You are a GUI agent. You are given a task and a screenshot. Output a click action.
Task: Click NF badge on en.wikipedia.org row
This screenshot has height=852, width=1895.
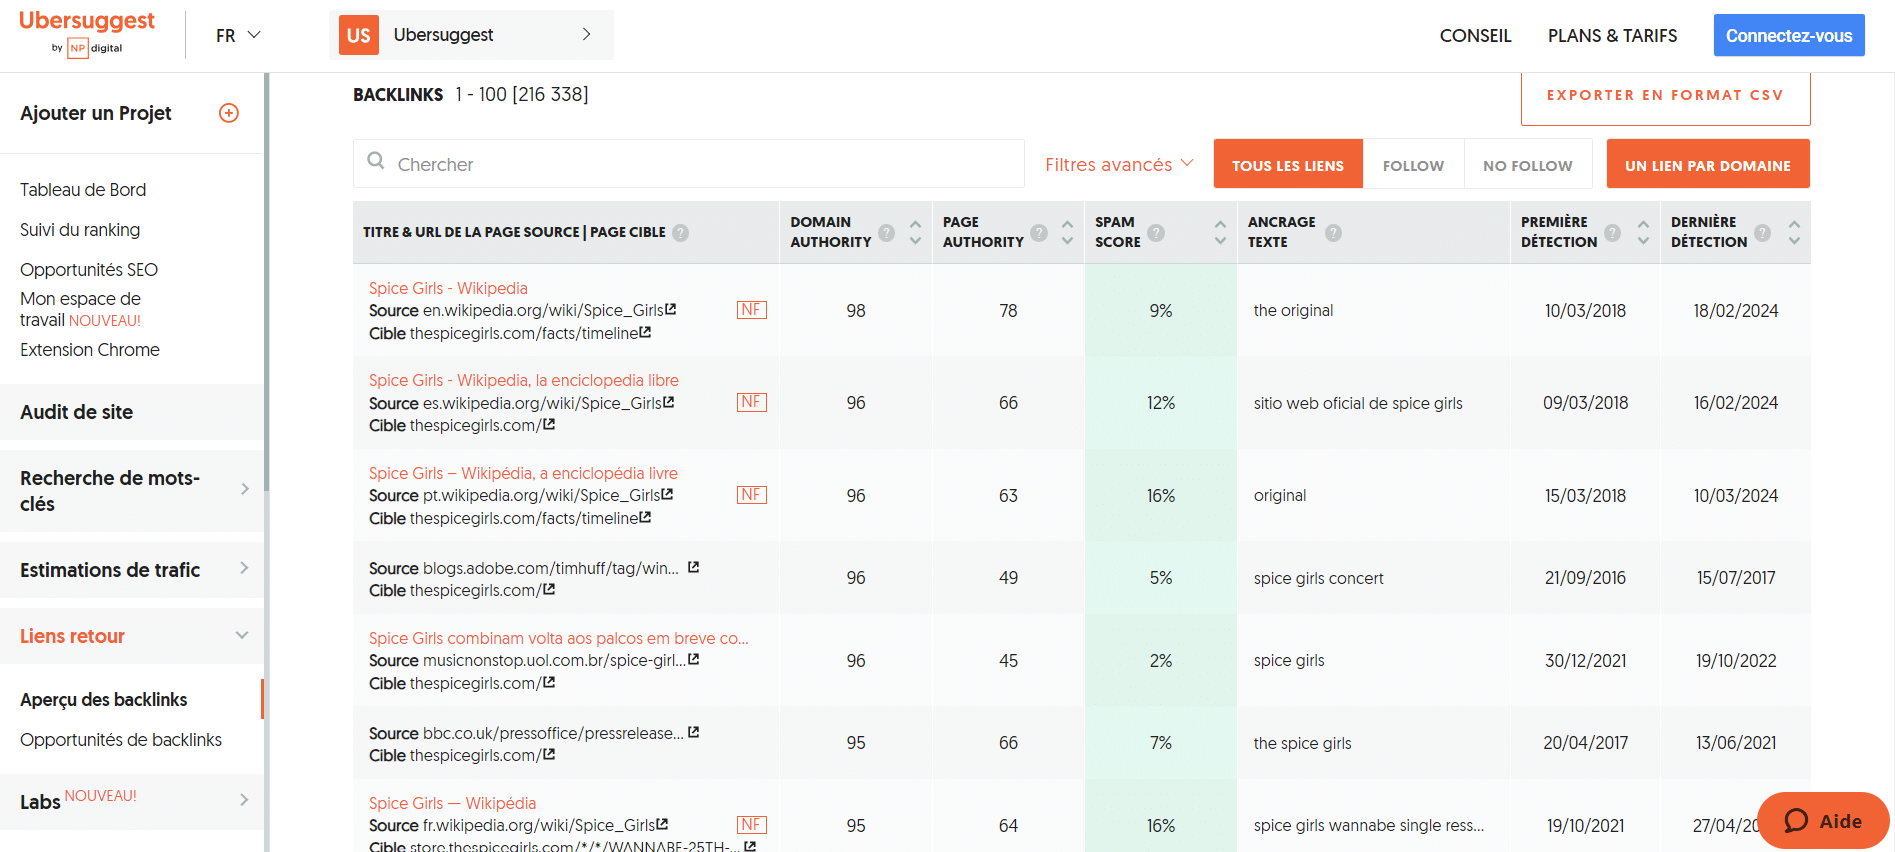(752, 310)
